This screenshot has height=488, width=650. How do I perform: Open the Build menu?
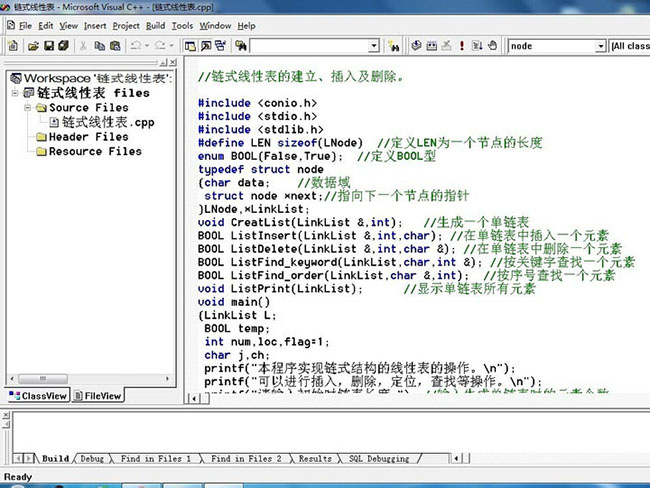click(x=155, y=25)
